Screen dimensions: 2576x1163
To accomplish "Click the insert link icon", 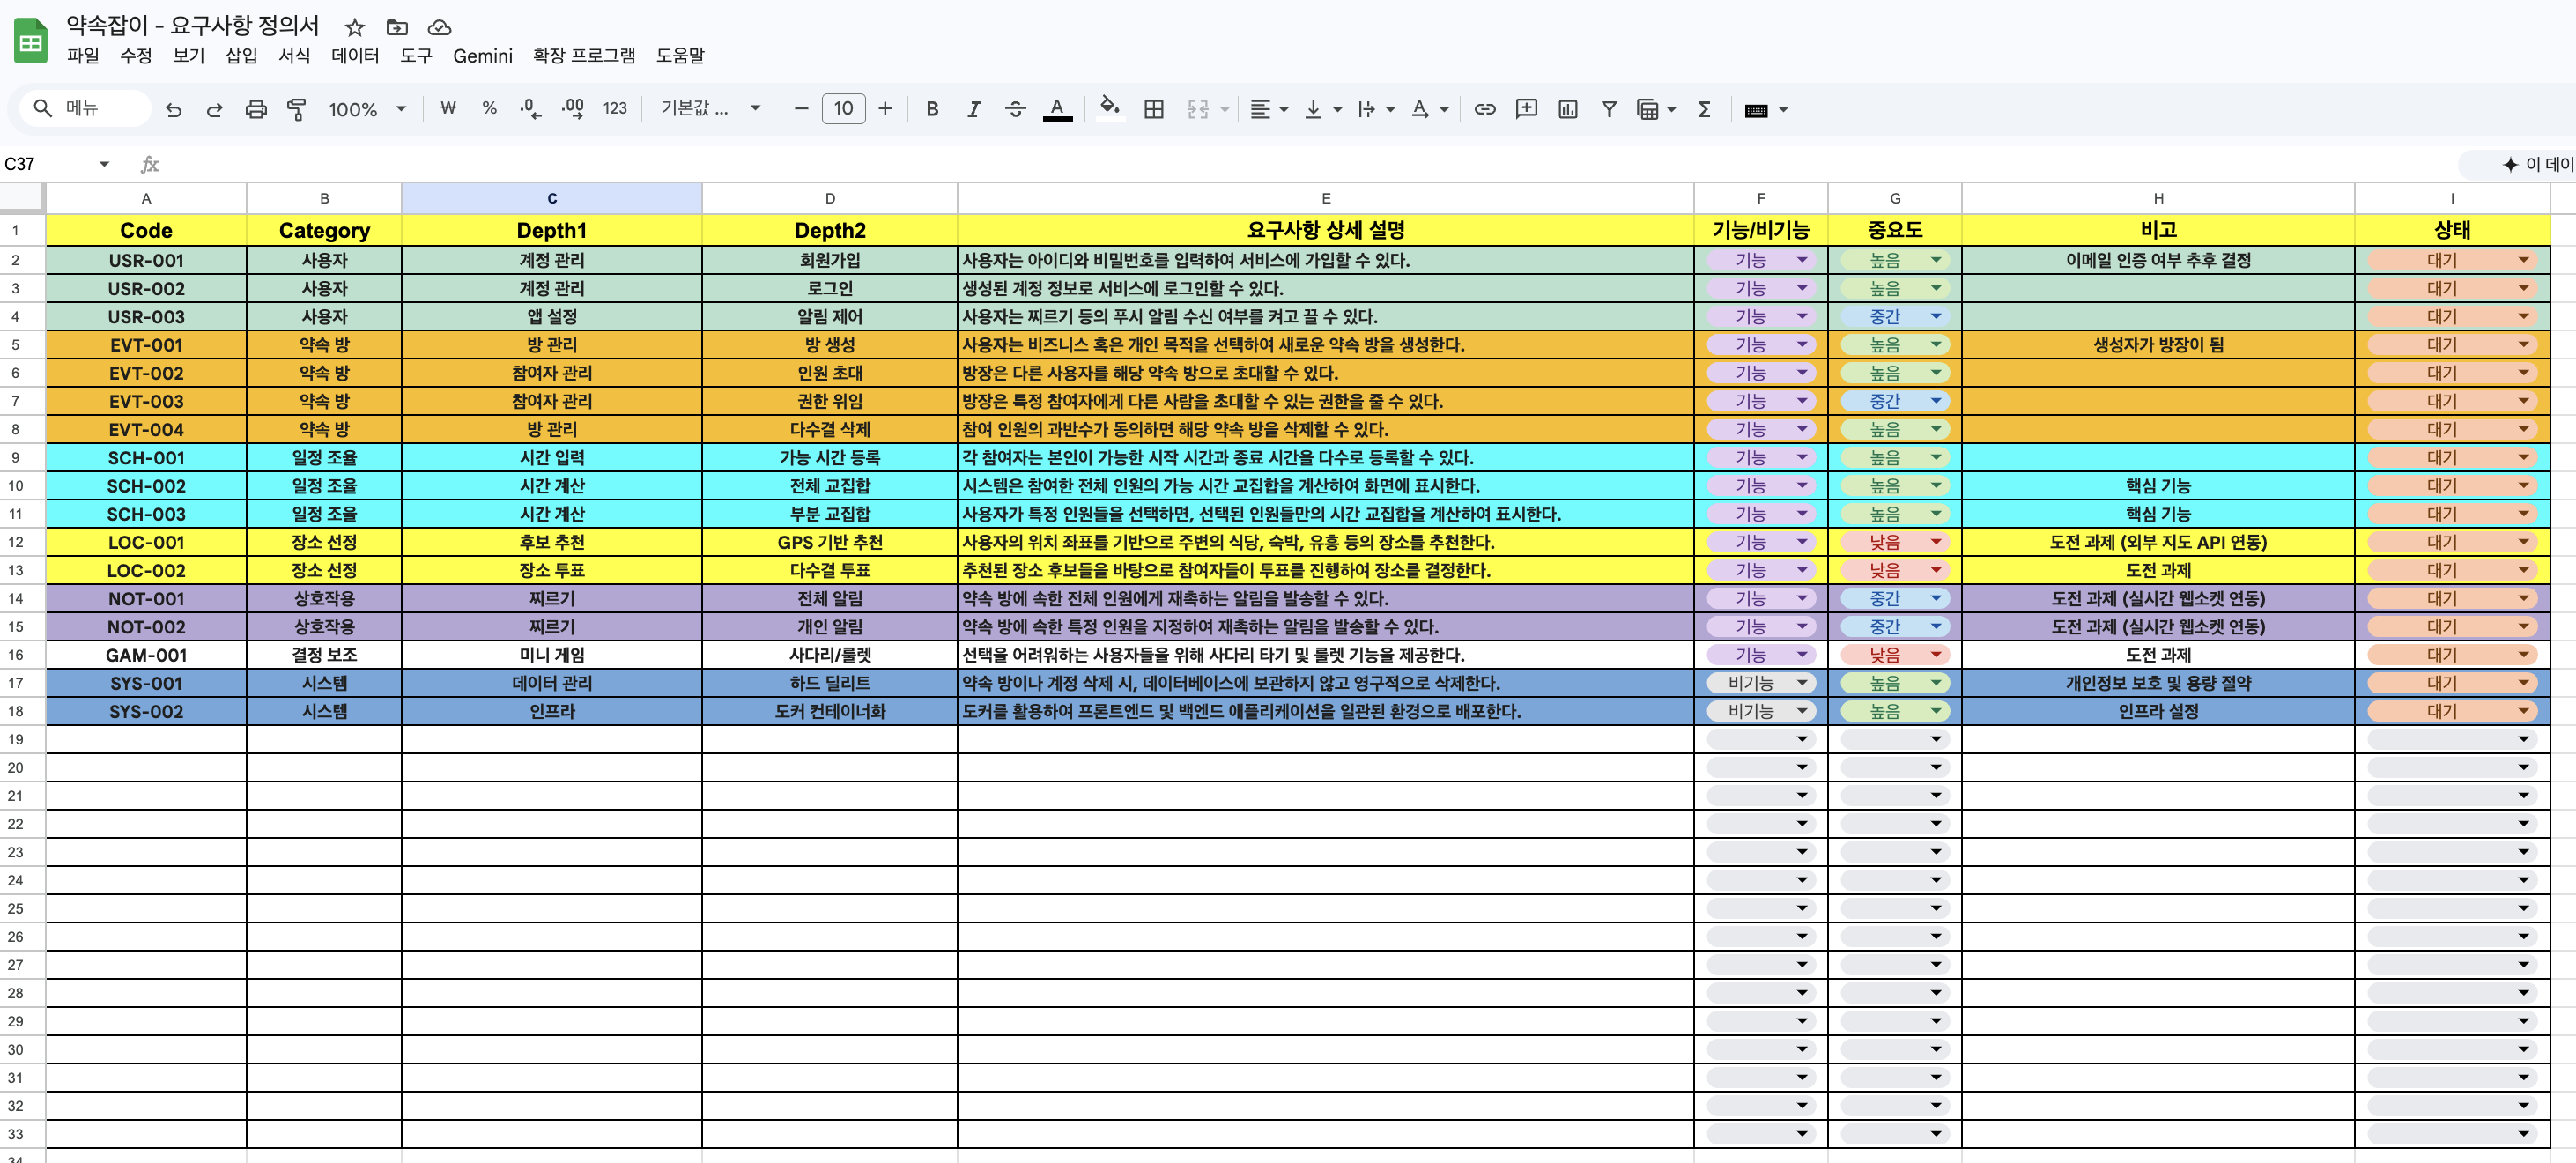I will 1484,109.
